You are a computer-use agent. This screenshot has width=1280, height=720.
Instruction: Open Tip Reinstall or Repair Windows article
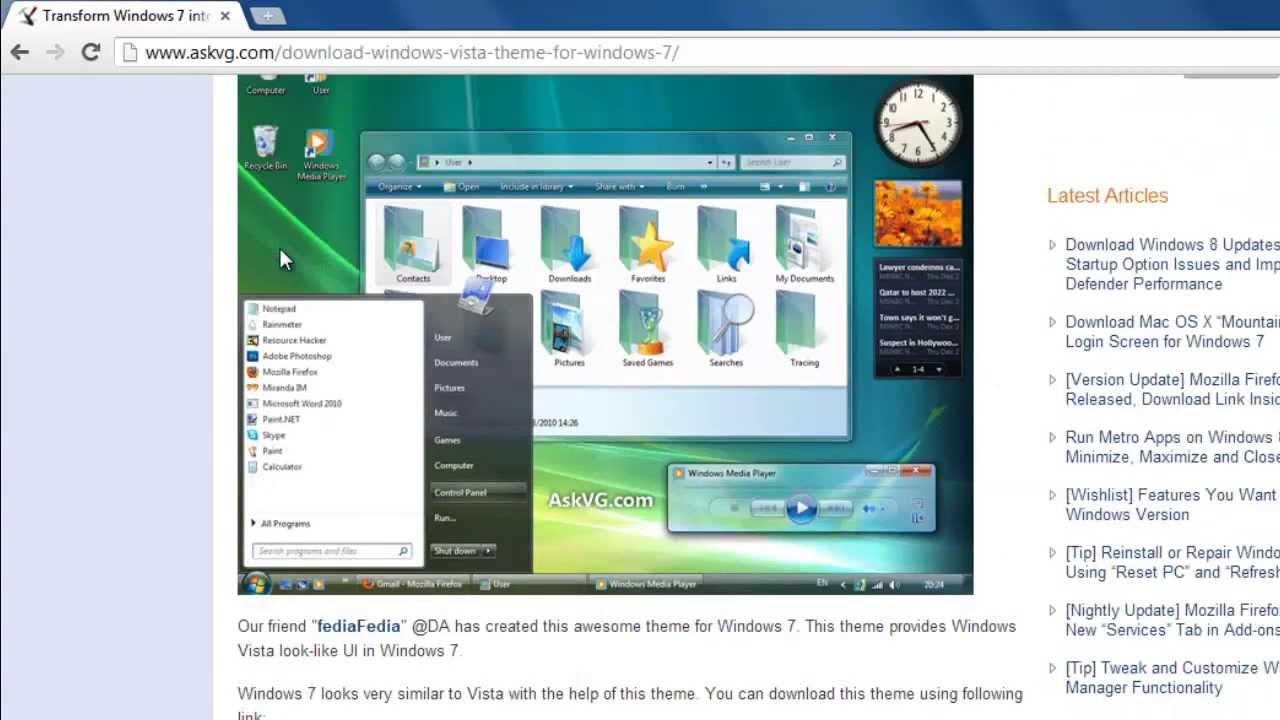(1172, 562)
